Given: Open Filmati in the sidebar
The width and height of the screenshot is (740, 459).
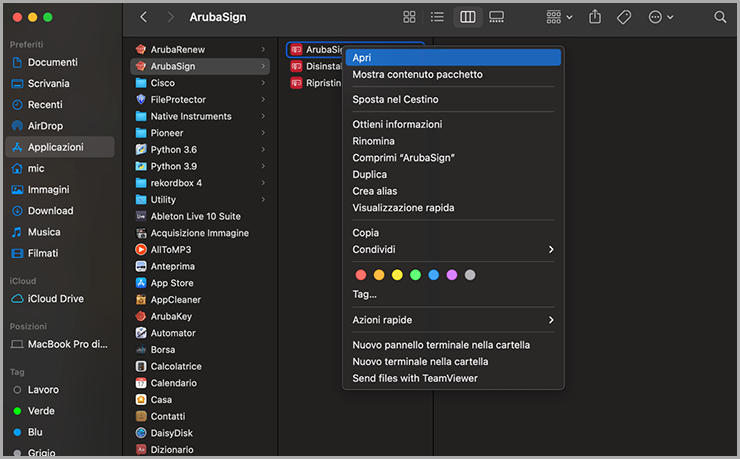Looking at the screenshot, I should [60, 253].
